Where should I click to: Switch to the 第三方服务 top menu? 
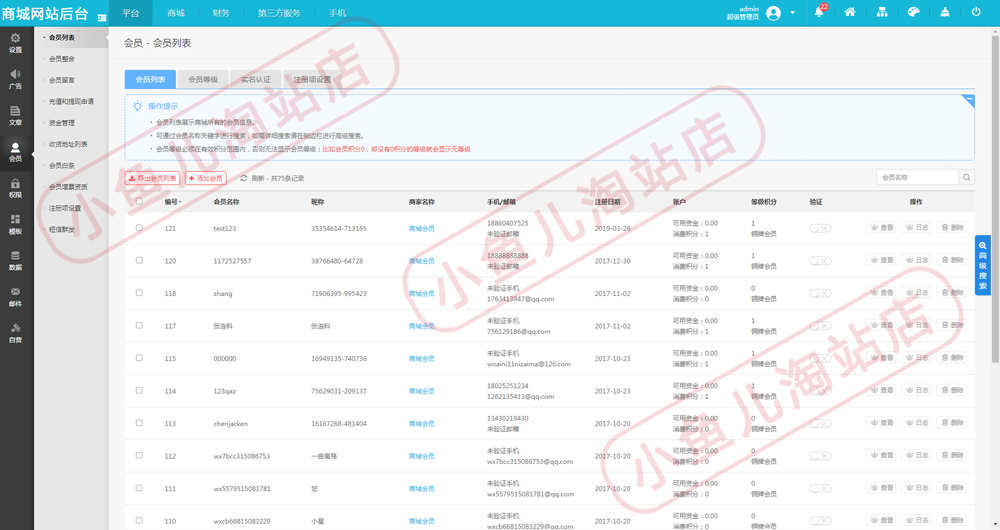coord(279,13)
